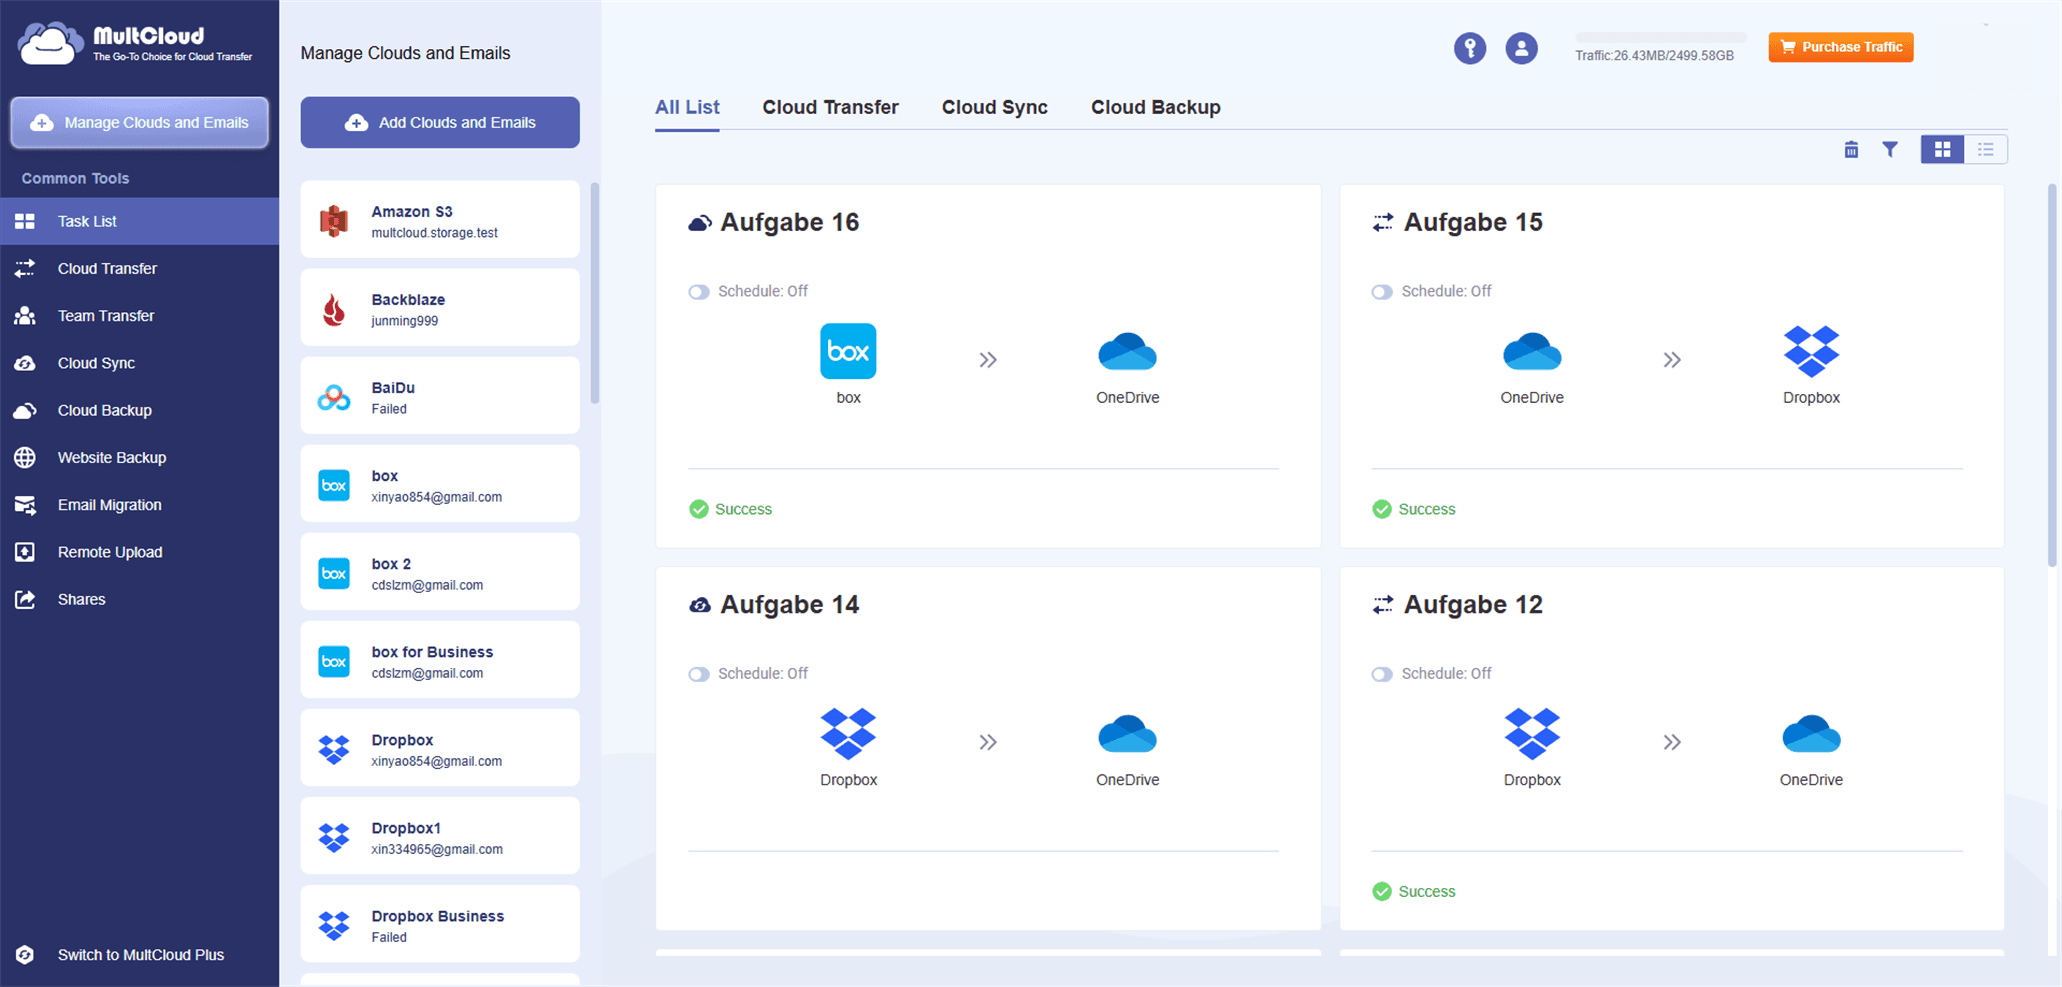Click Manage Clouds and Emails sidebar button
The width and height of the screenshot is (2062, 987).
tap(139, 122)
